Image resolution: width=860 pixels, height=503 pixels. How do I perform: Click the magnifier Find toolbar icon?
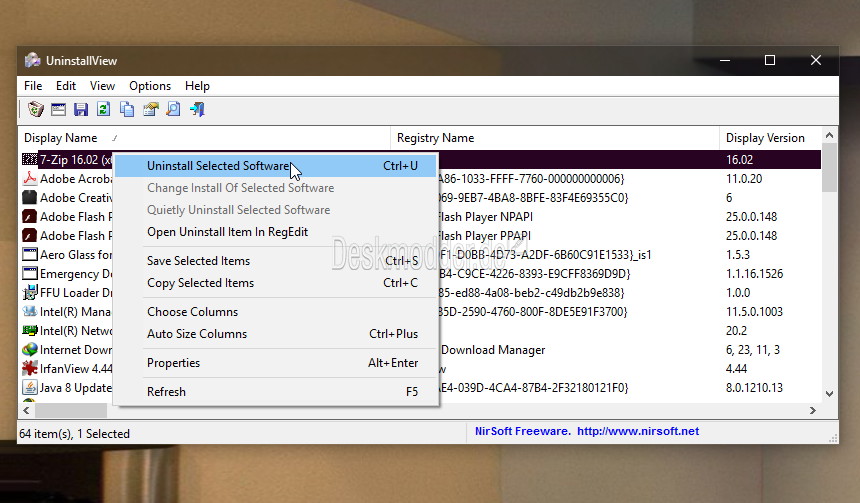173,109
